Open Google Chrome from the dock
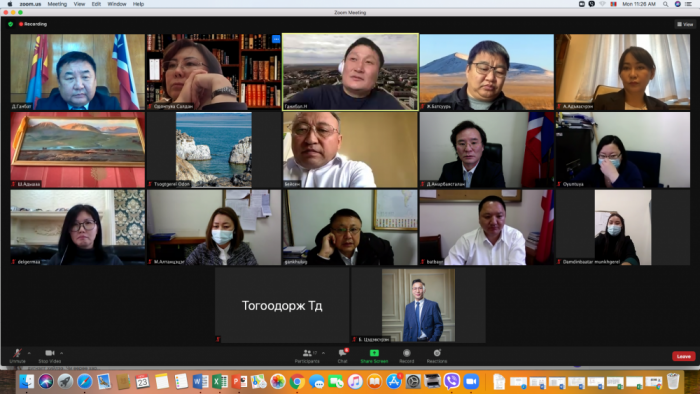The height and width of the screenshot is (394, 700). tap(297, 382)
